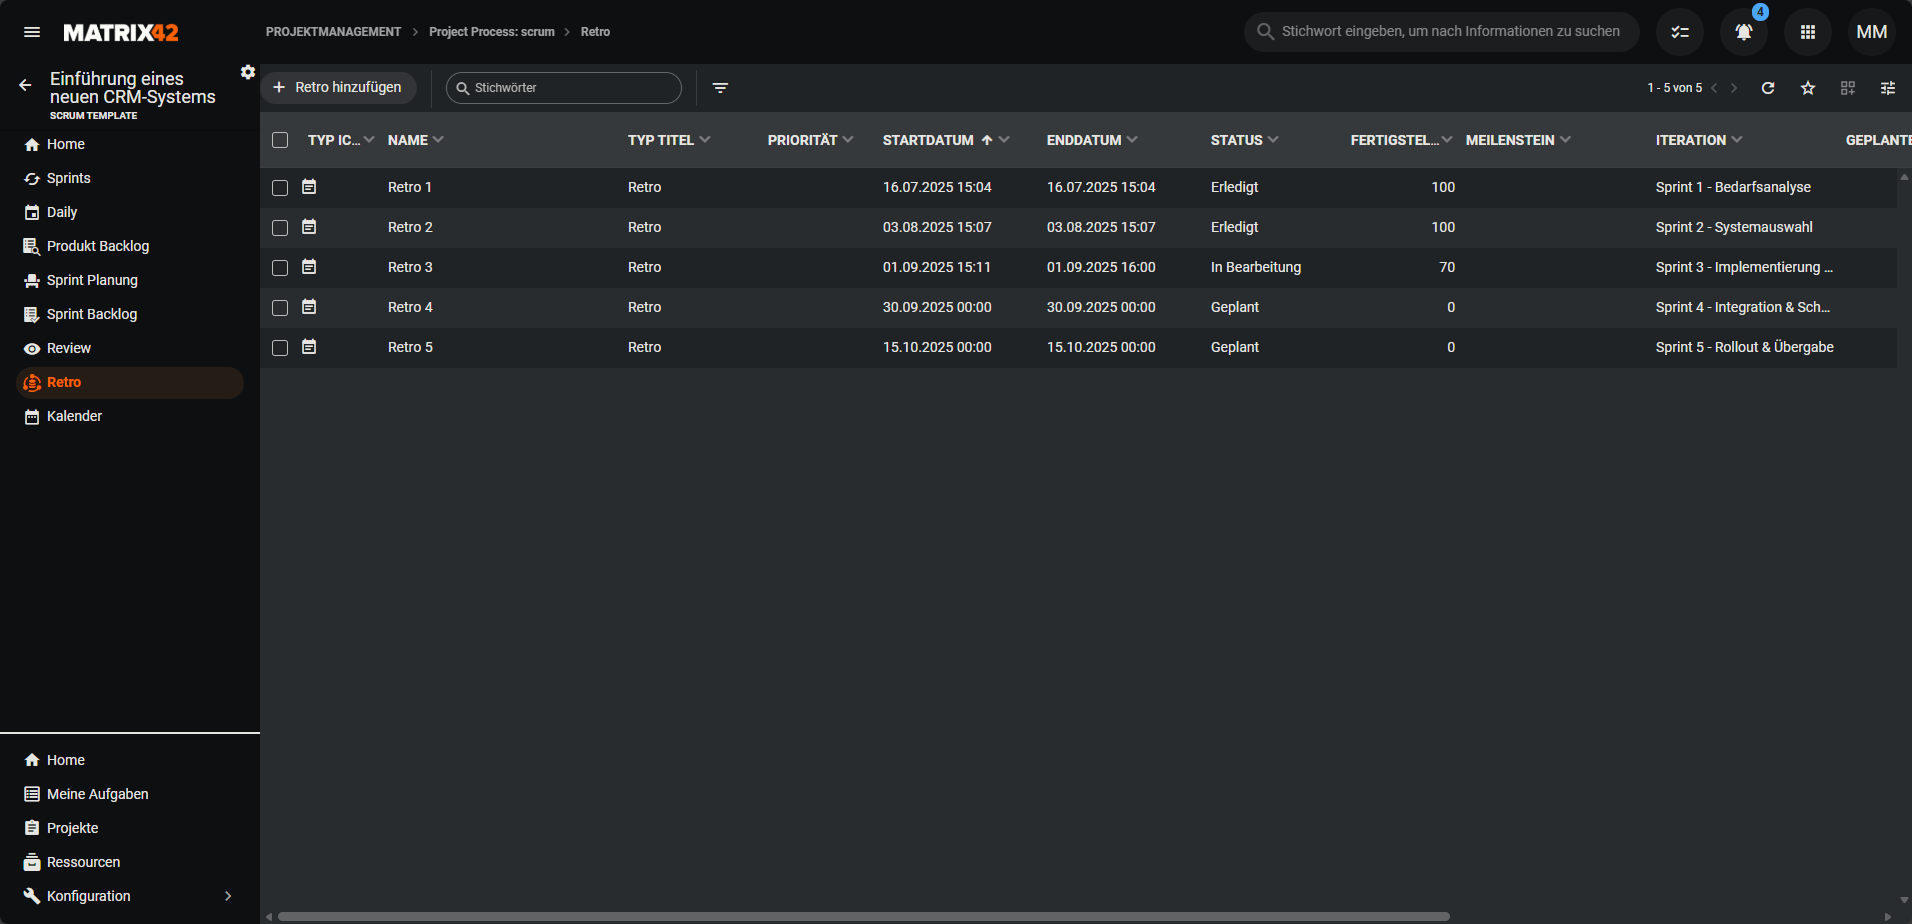Check the Retro 1 row checkbox
This screenshot has width=1912, height=924.
pyautogui.click(x=280, y=188)
